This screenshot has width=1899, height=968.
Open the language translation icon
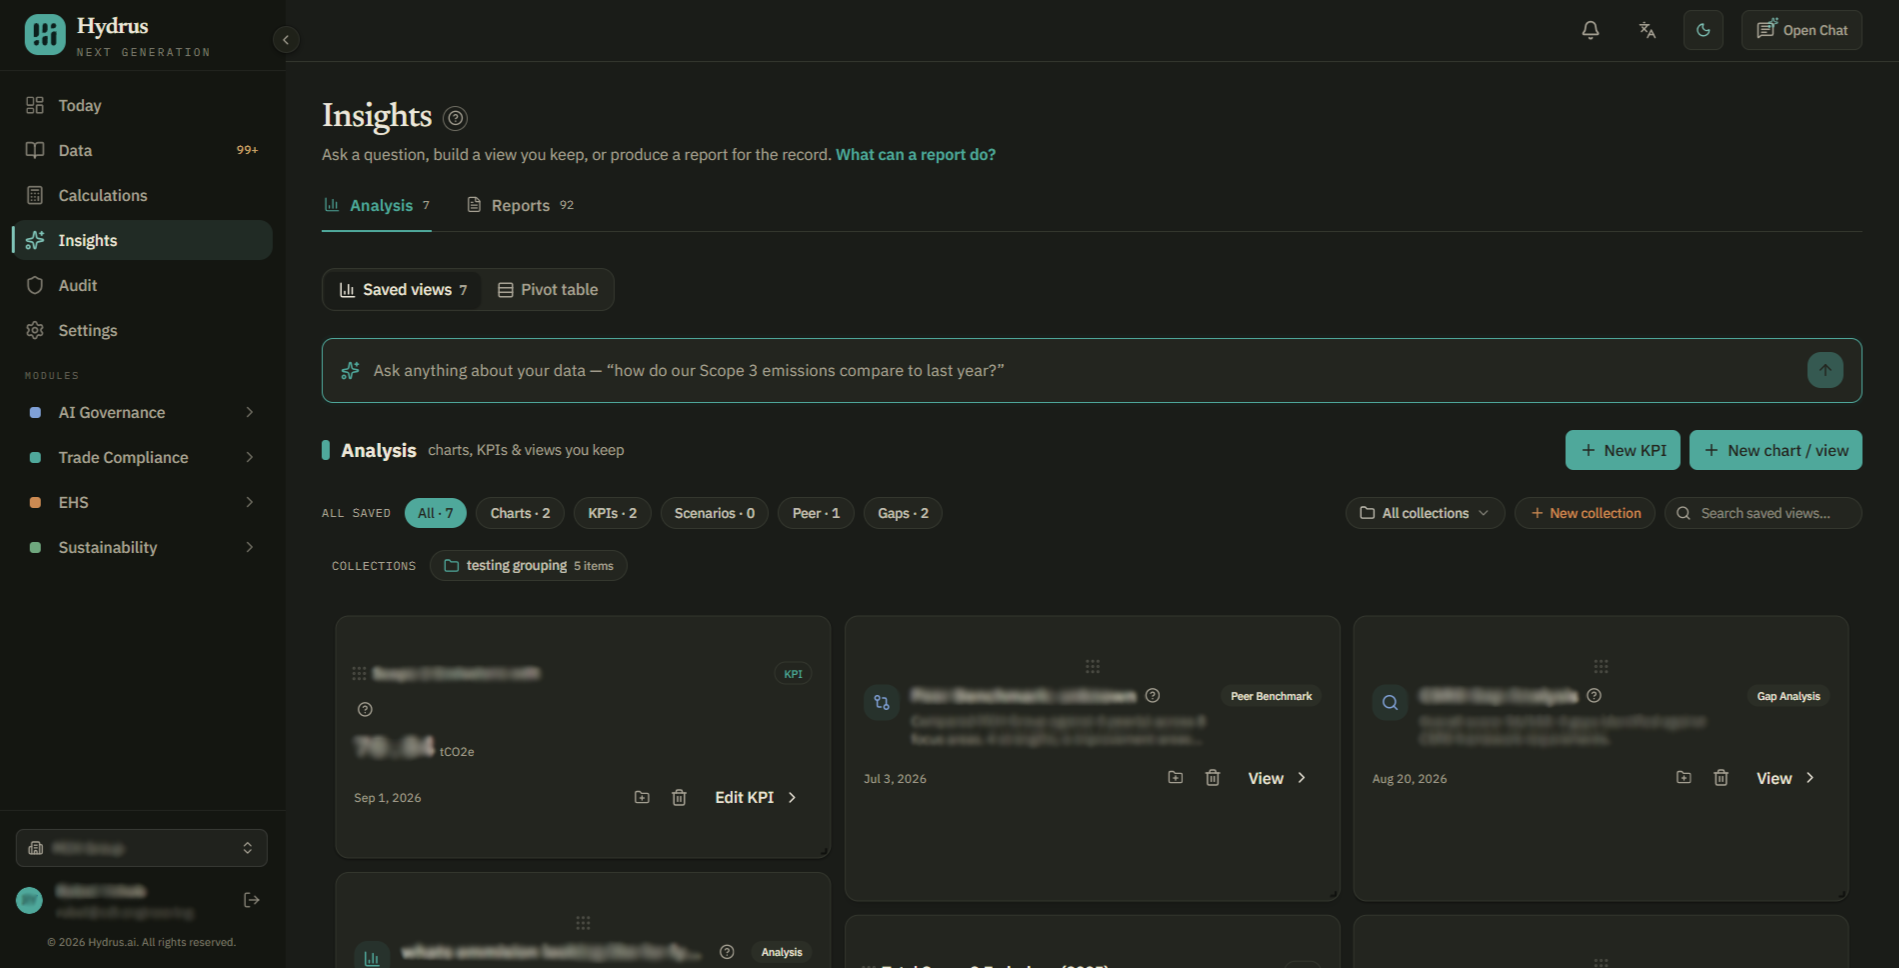[1647, 30]
